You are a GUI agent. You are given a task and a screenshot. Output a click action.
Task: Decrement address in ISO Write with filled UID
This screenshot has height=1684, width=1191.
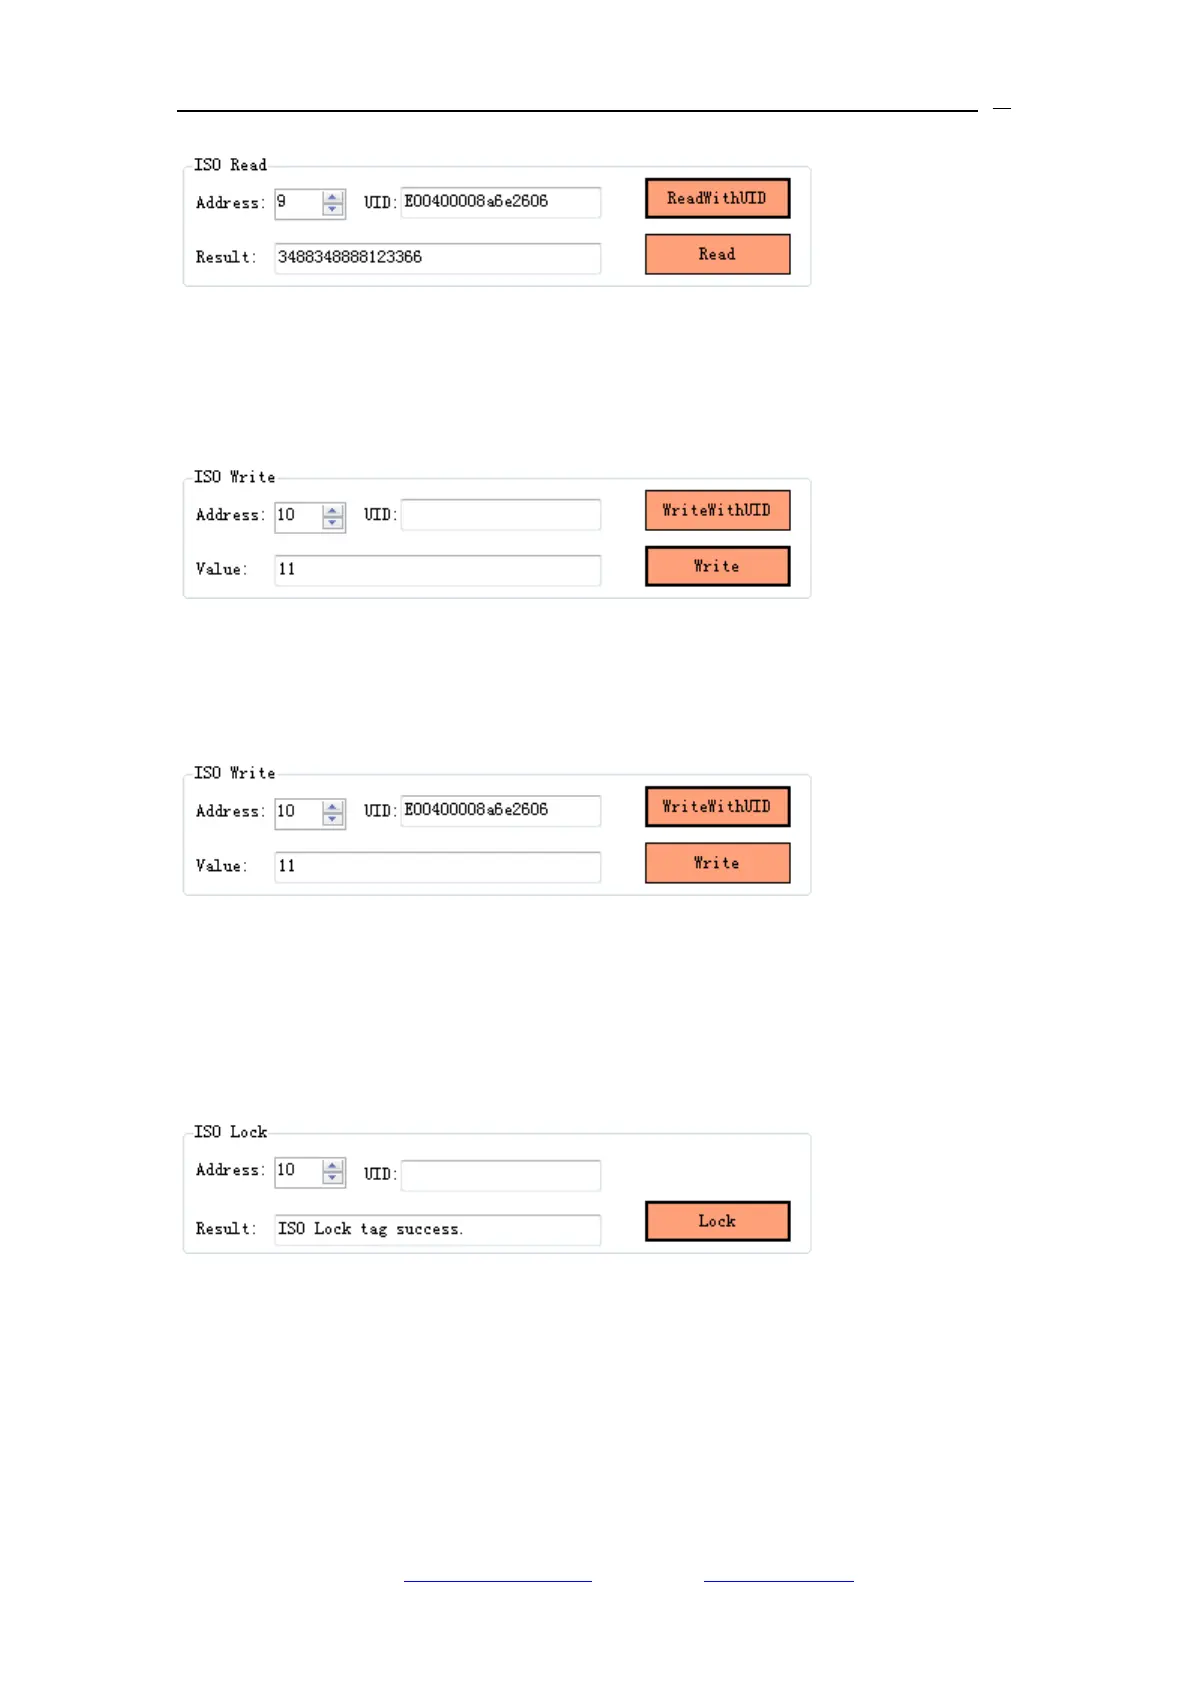click(333, 819)
